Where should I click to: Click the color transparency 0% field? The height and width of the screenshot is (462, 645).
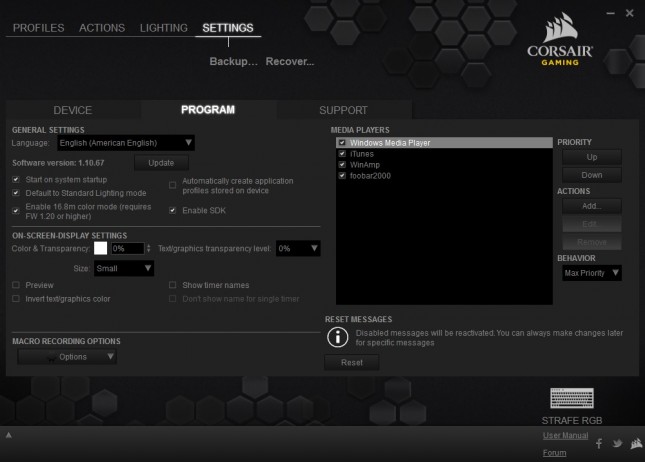(128, 248)
